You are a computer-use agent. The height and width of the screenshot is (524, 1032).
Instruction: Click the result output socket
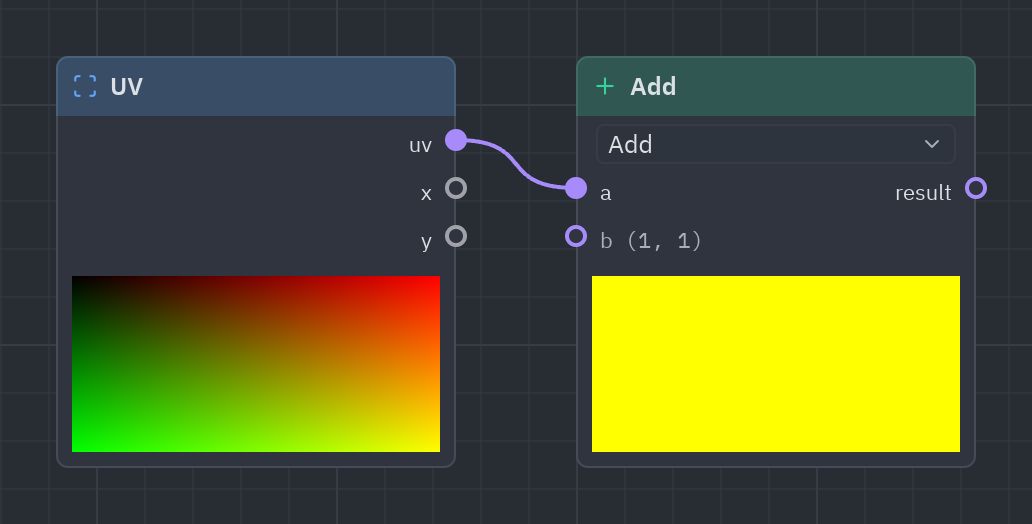[976, 188]
